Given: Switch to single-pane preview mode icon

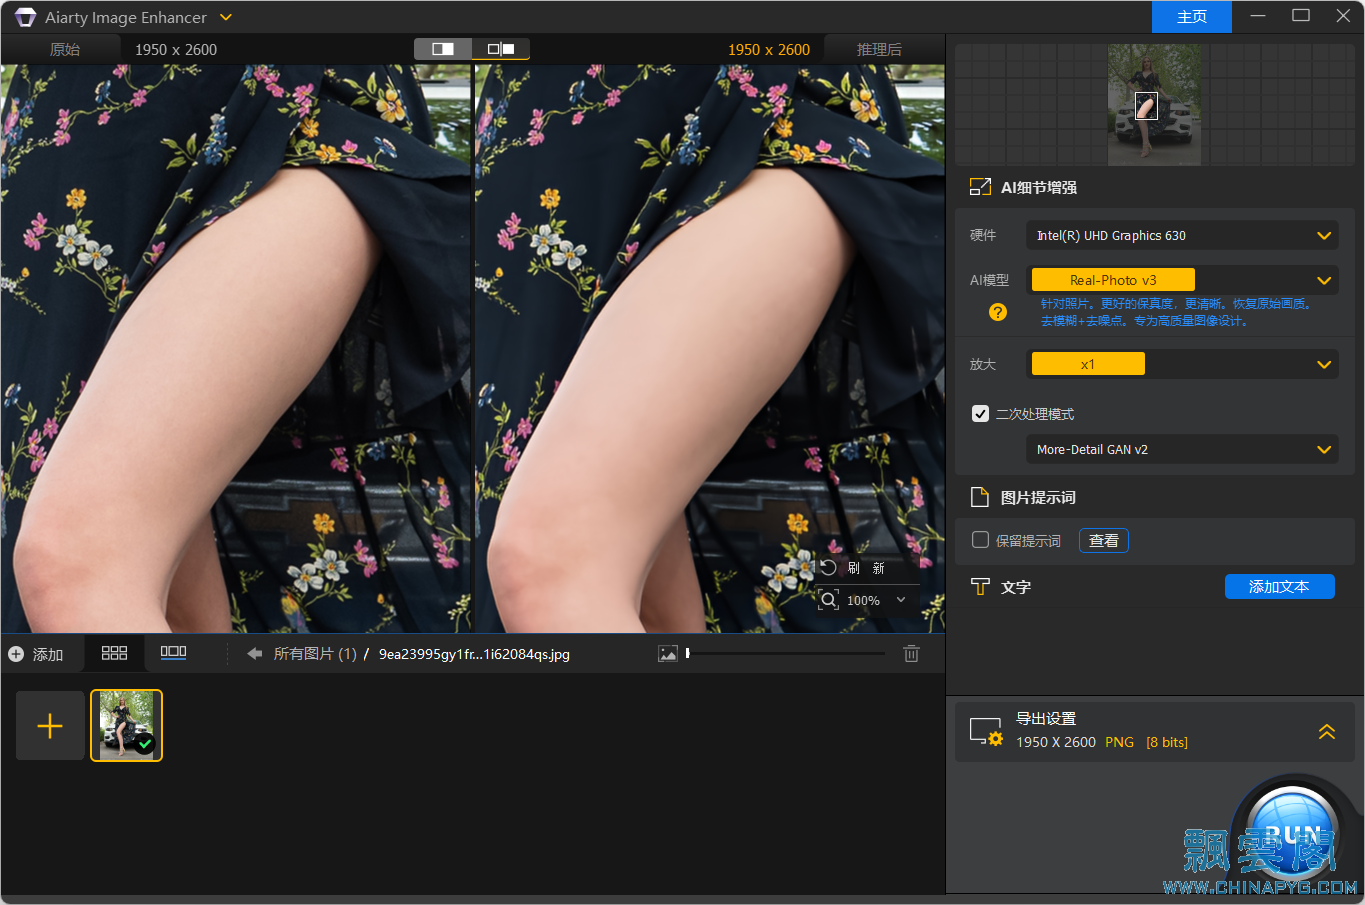Looking at the screenshot, I should 443,49.
